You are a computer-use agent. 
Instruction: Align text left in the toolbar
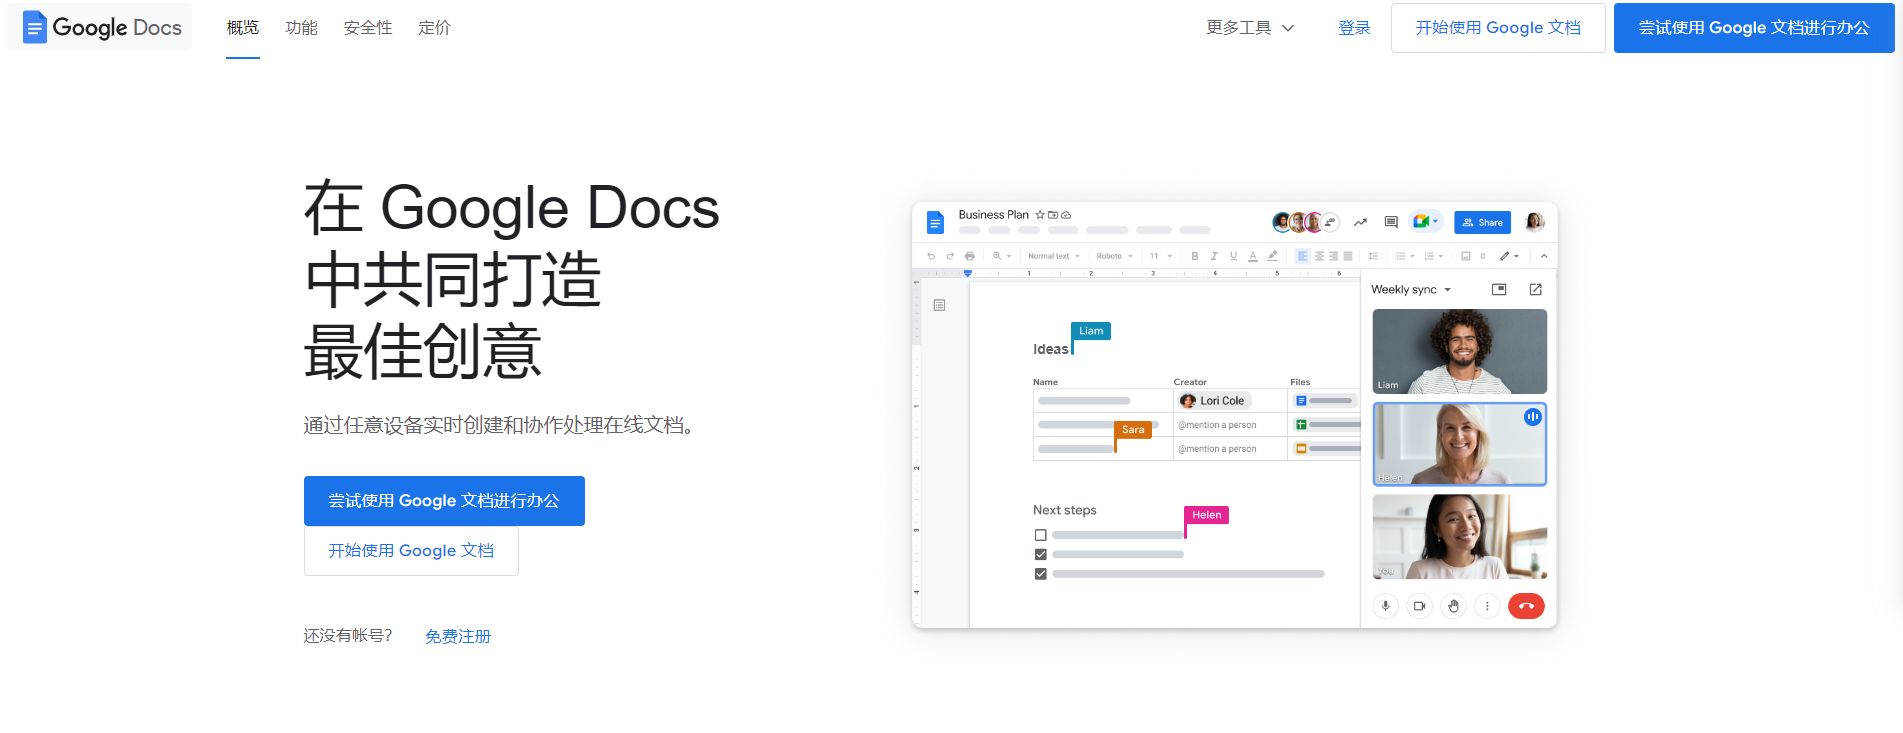click(1302, 256)
